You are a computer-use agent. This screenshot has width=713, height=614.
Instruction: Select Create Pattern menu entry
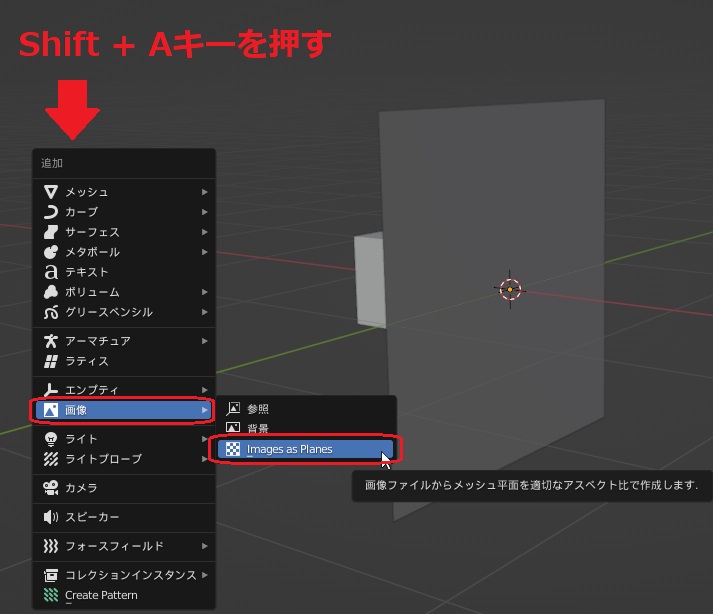(124, 595)
